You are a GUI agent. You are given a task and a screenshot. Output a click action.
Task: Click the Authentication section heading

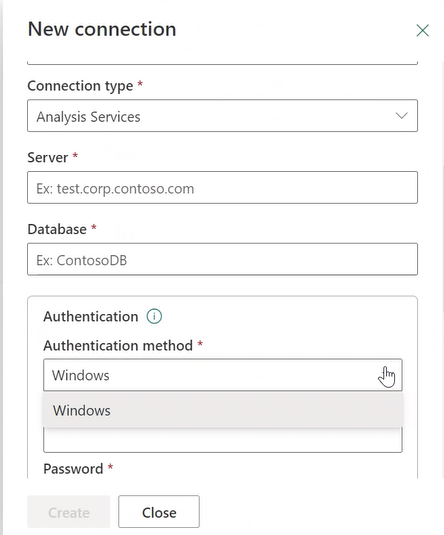click(91, 317)
